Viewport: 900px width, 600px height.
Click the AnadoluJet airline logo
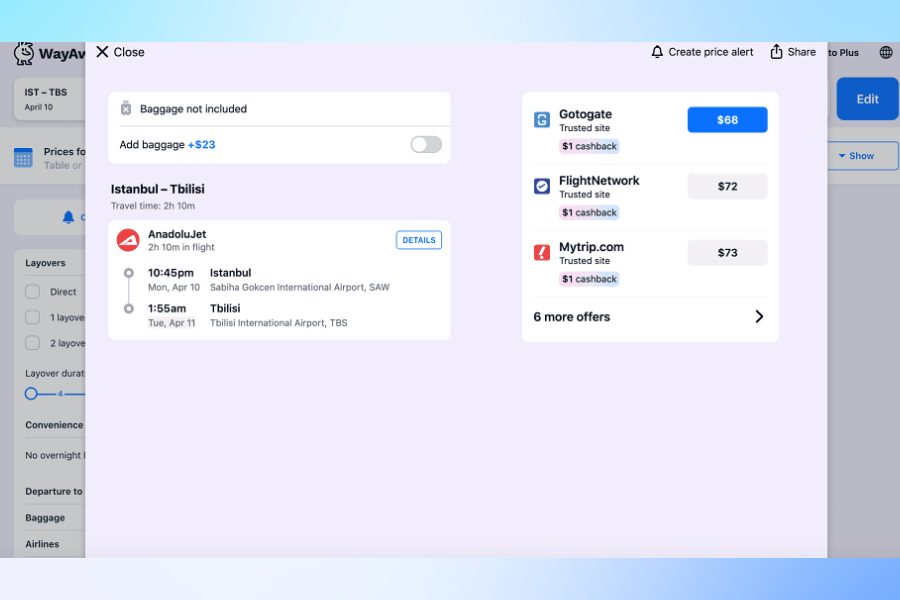point(128,240)
